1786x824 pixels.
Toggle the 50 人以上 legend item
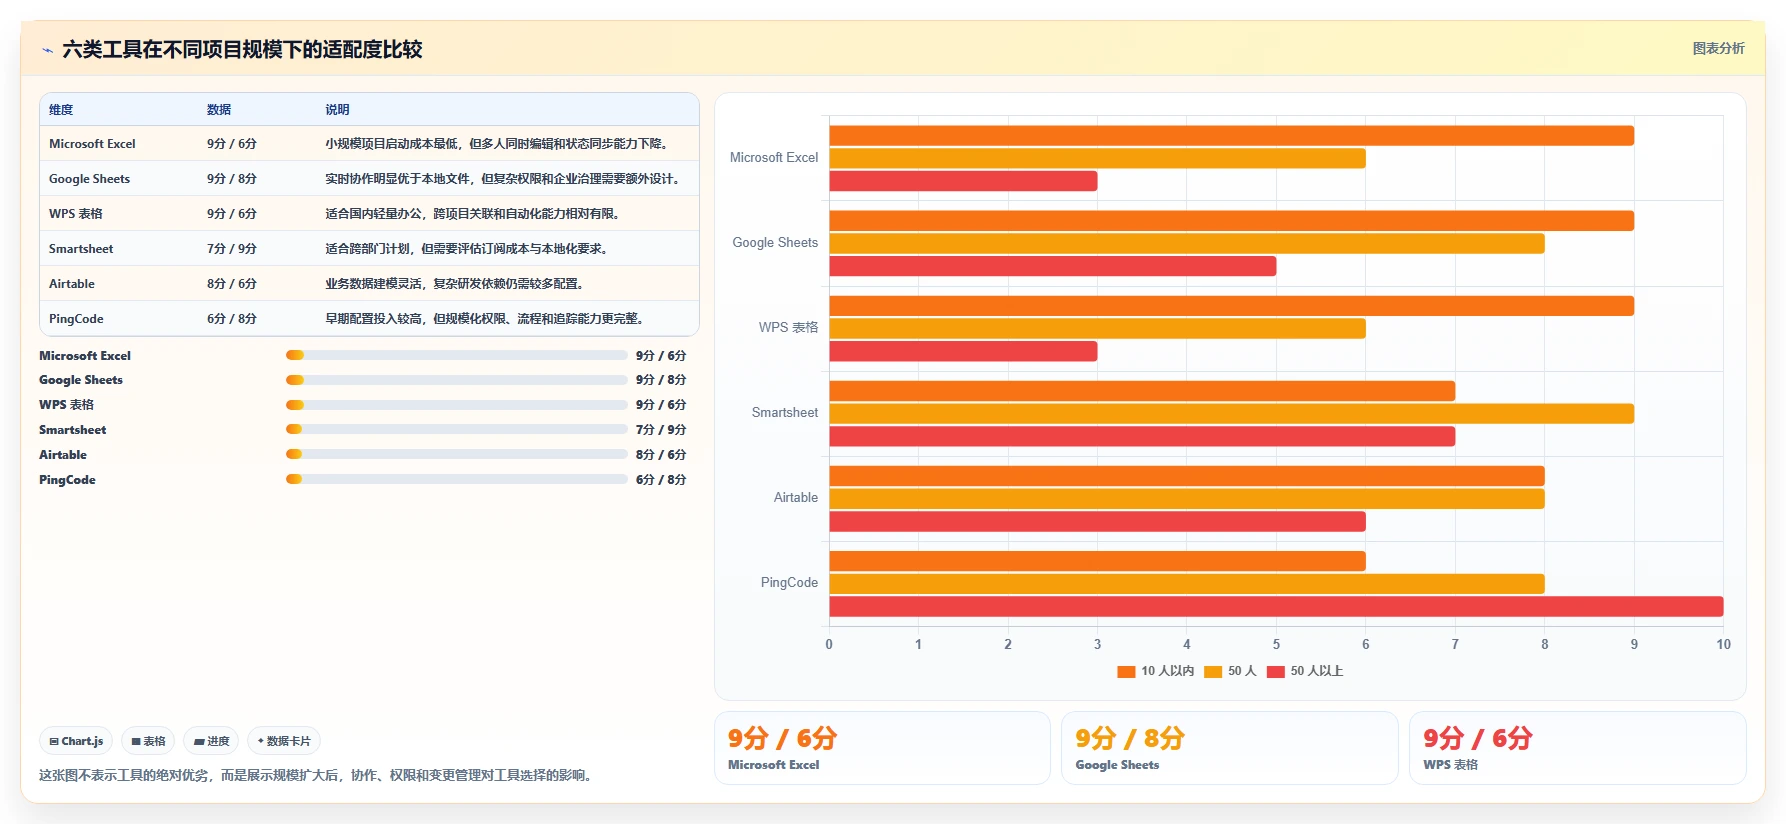click(x=1305, y=671)
